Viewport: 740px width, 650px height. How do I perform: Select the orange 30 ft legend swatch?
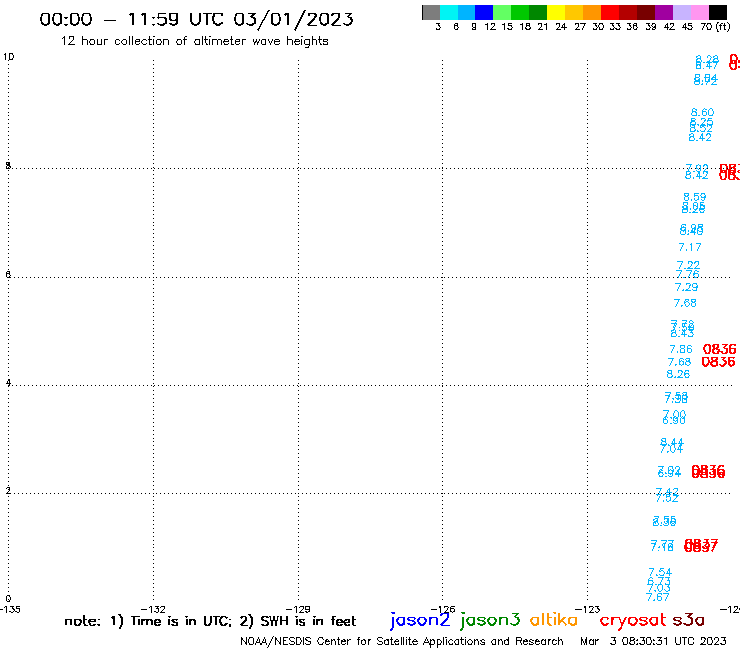592,12
